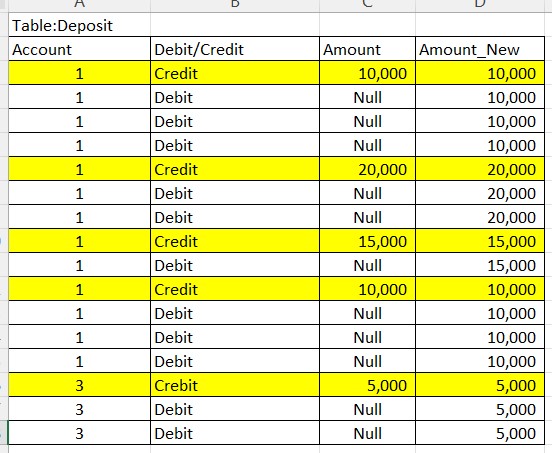Select the Debit/Credit header cell
552x453 pixels.
(235, 49)
